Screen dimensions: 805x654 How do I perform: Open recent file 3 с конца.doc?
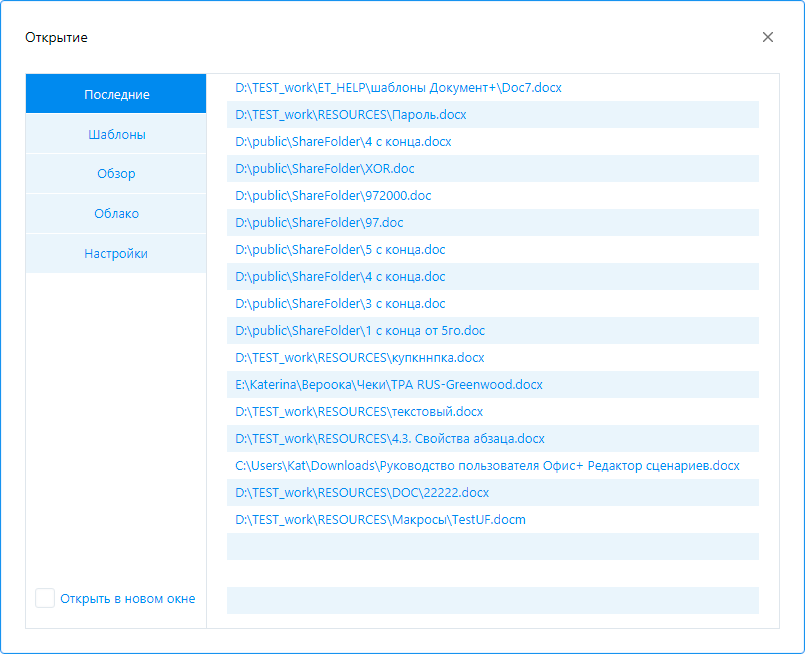[340, 304]
